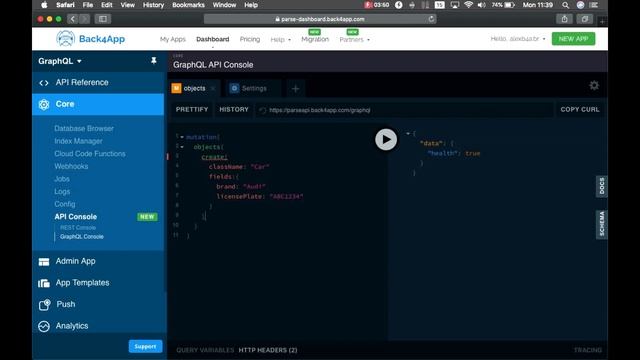Select GraphQL Console in sidebar
Viewport: 640px width, 360px height.
pos(82,237)
